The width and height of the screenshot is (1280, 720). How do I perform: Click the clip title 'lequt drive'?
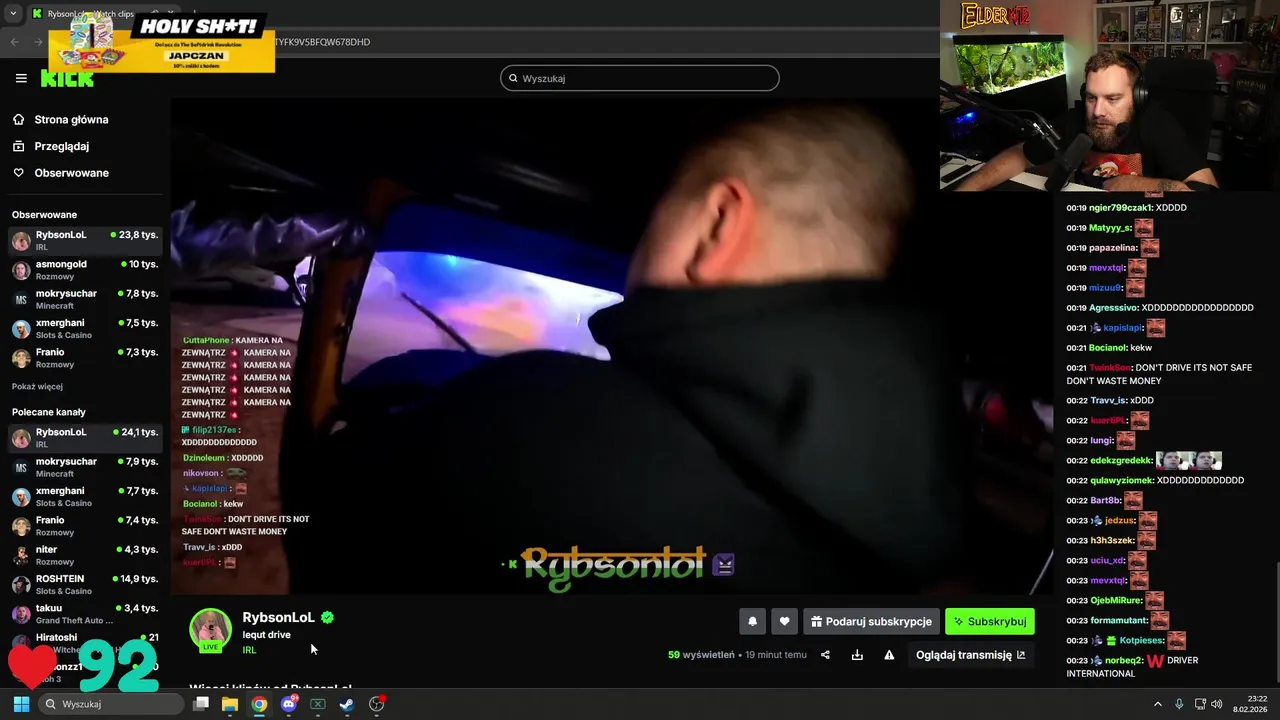pyautogui.click(x=266, y=635)
